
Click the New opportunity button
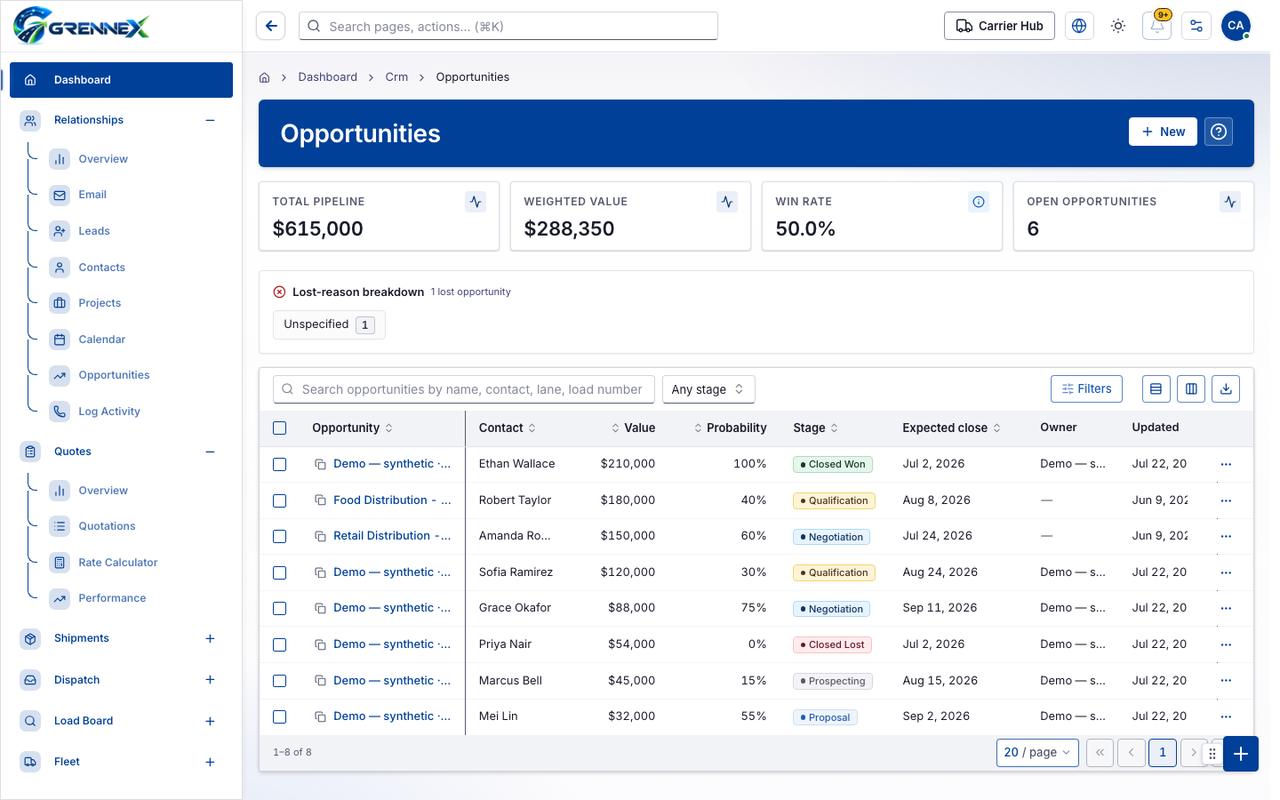click(x=1163, y=132)
